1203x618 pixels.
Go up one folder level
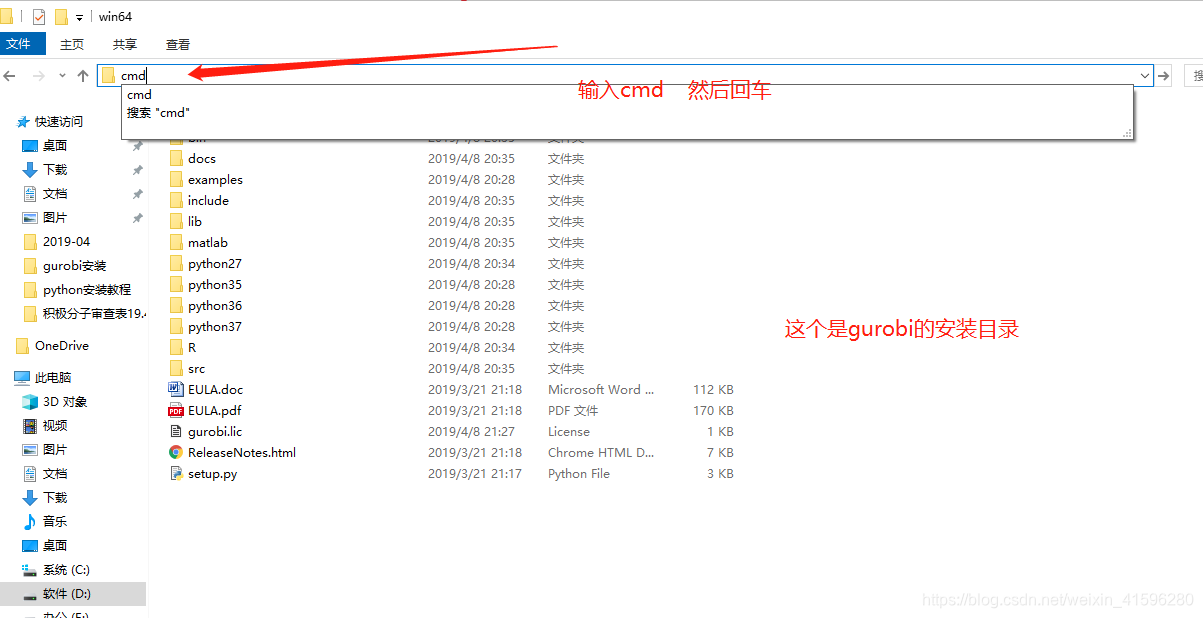click(x=83, y=76)
